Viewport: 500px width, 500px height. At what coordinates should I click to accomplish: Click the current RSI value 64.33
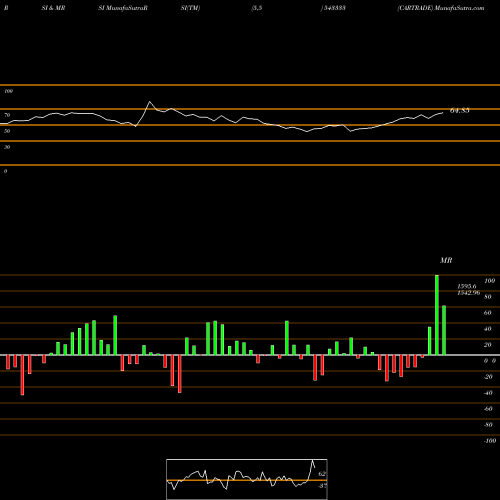tap(460, 110)
